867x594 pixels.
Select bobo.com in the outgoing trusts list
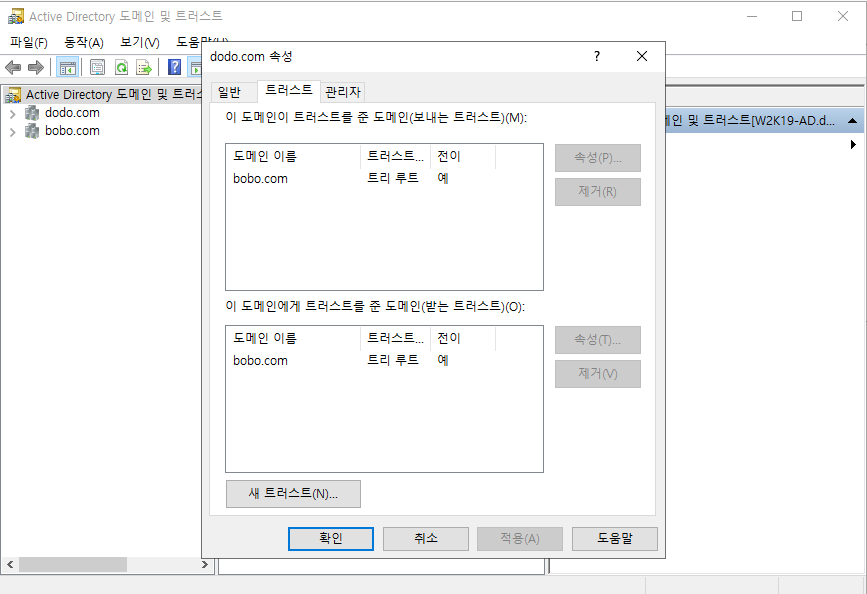(x=260, y=179)
